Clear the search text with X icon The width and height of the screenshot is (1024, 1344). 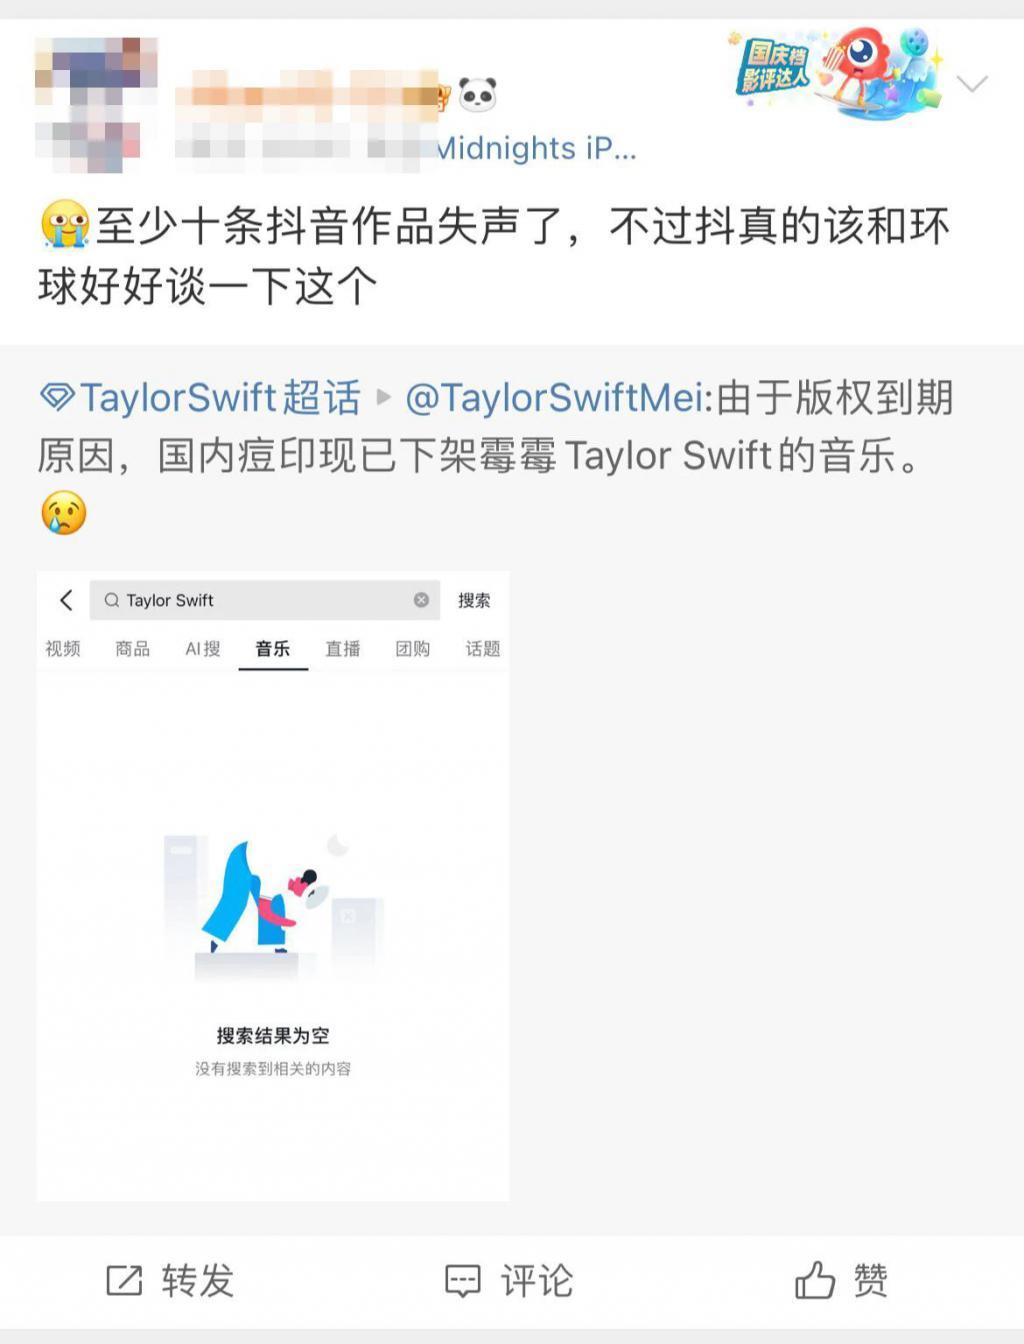point(421,600)
